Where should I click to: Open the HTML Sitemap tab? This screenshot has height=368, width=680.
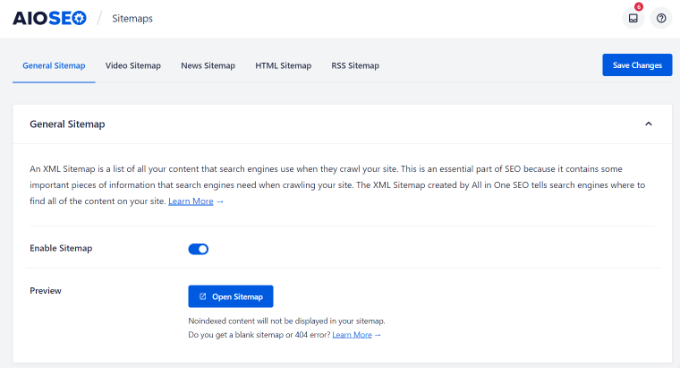[x=283, y=66]
